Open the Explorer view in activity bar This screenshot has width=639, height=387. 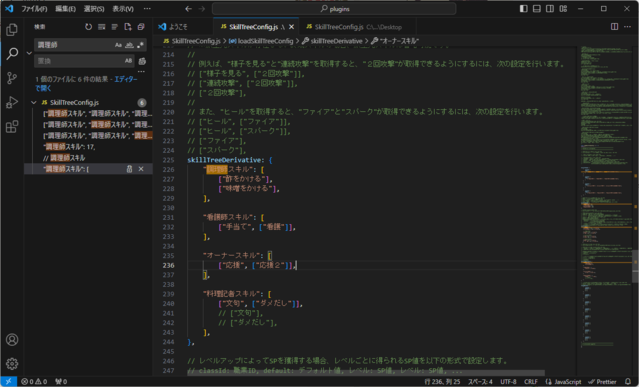tap(12, 29)
